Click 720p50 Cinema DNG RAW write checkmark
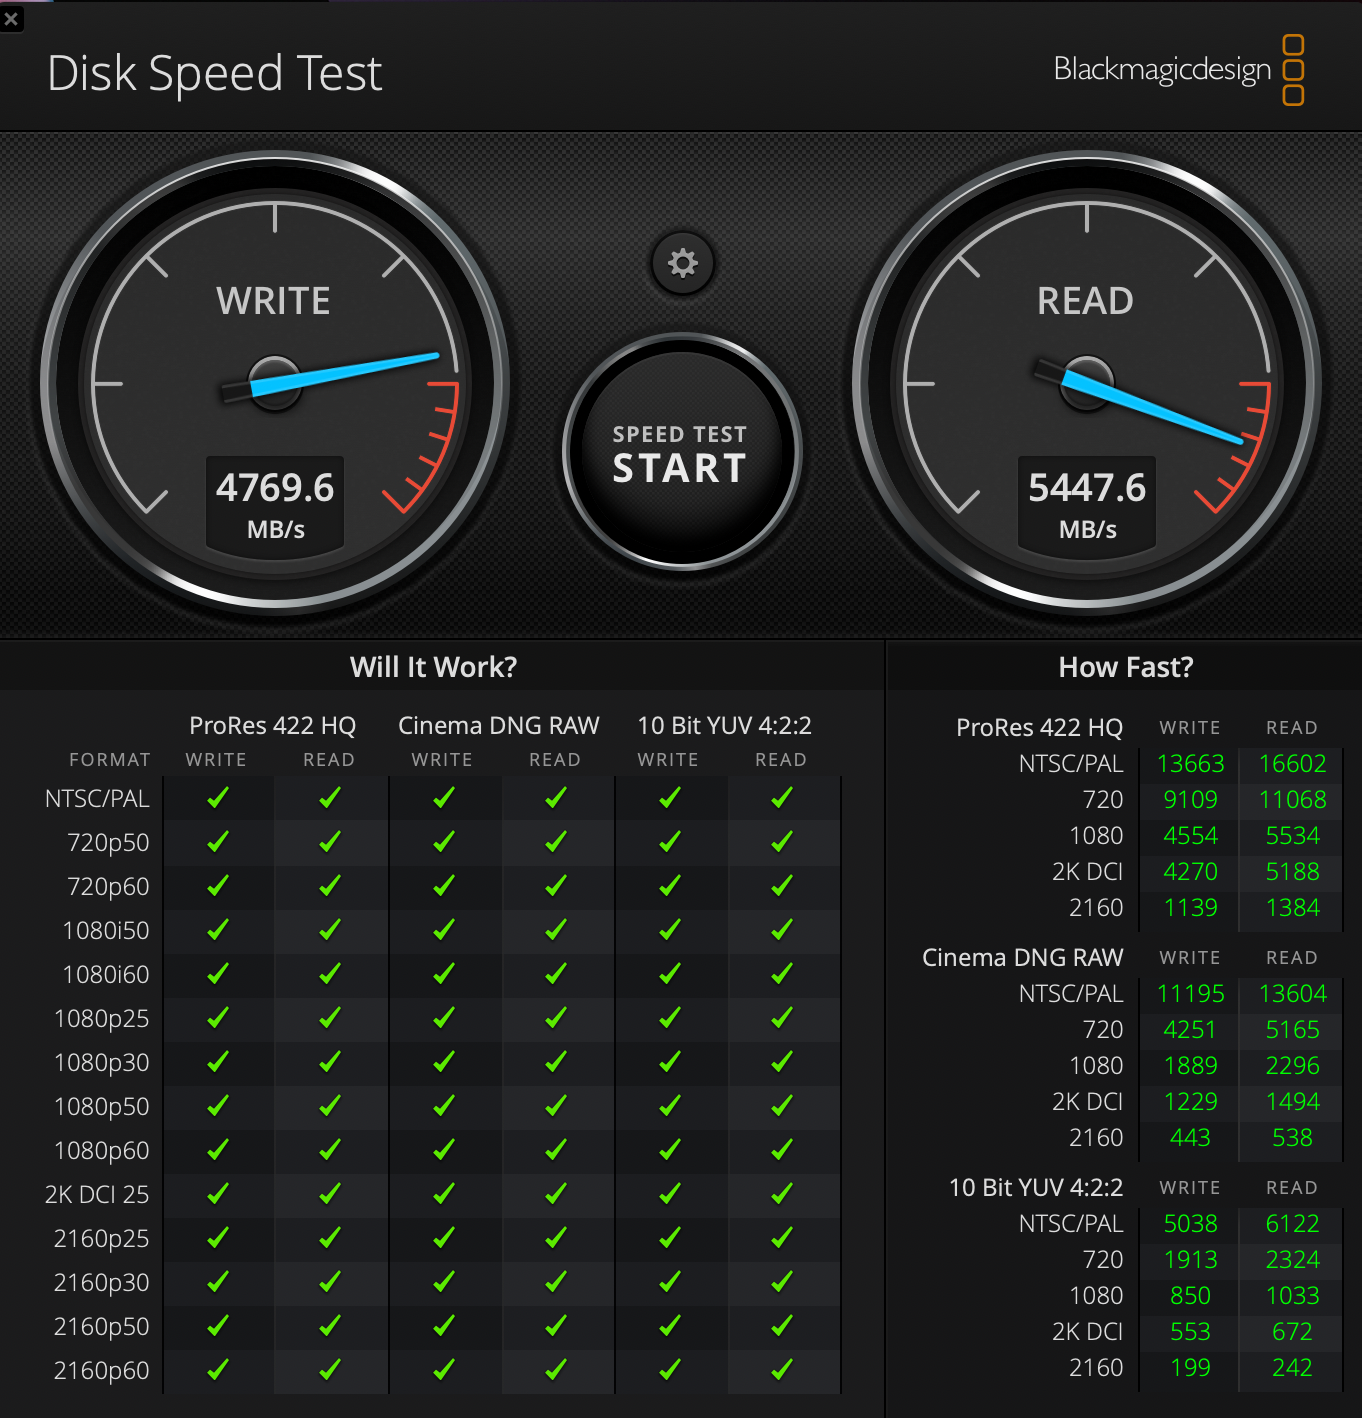 (443, 841)
